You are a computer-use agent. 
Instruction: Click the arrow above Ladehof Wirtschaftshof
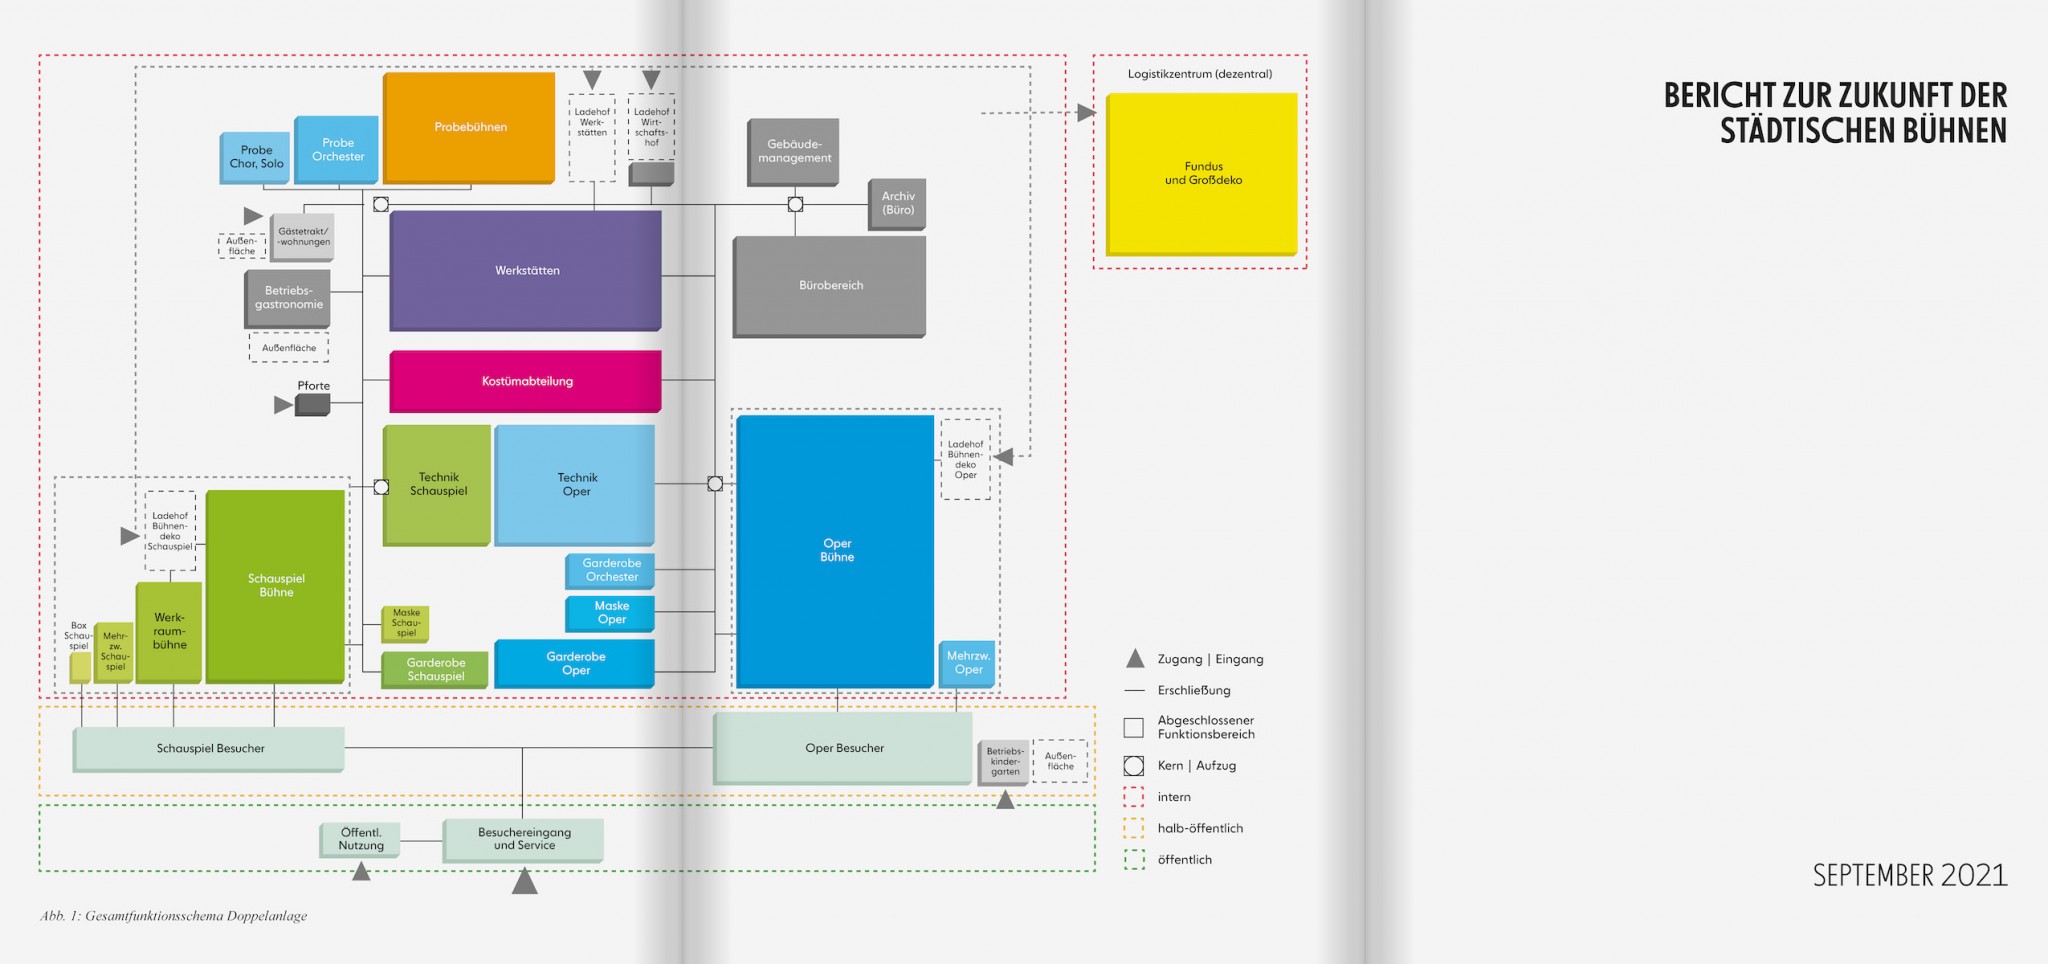click(x=651, y=79)
